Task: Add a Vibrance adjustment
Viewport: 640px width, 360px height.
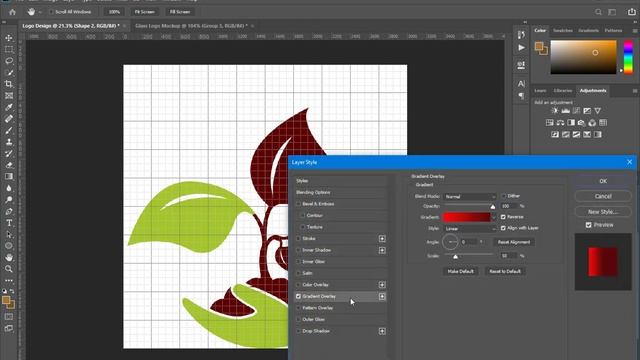Action: 598,111
